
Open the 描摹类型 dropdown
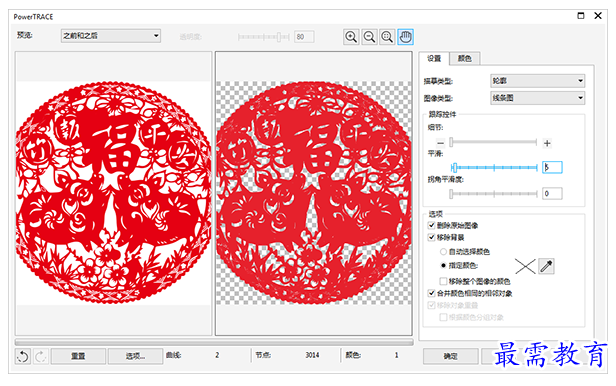click(x=537, y=81)
